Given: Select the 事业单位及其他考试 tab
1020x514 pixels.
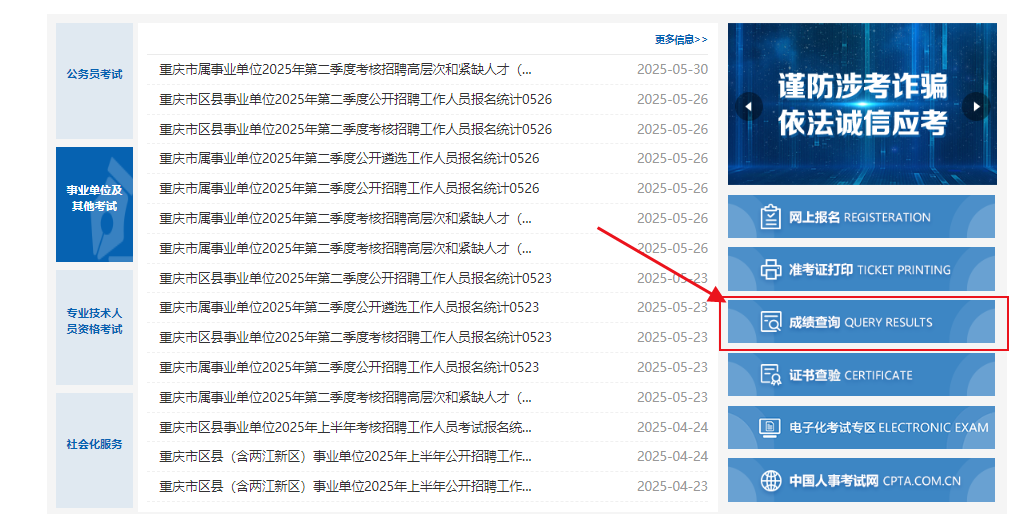Looking at the screenshot, I should click(94, 198).
